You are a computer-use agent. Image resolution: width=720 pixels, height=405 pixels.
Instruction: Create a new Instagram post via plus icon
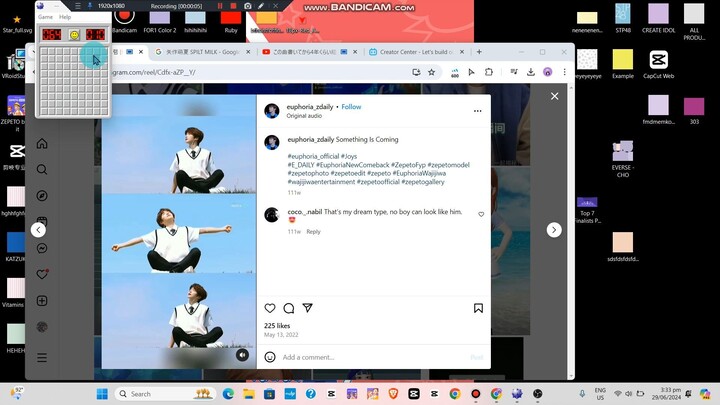click(42, 301)
